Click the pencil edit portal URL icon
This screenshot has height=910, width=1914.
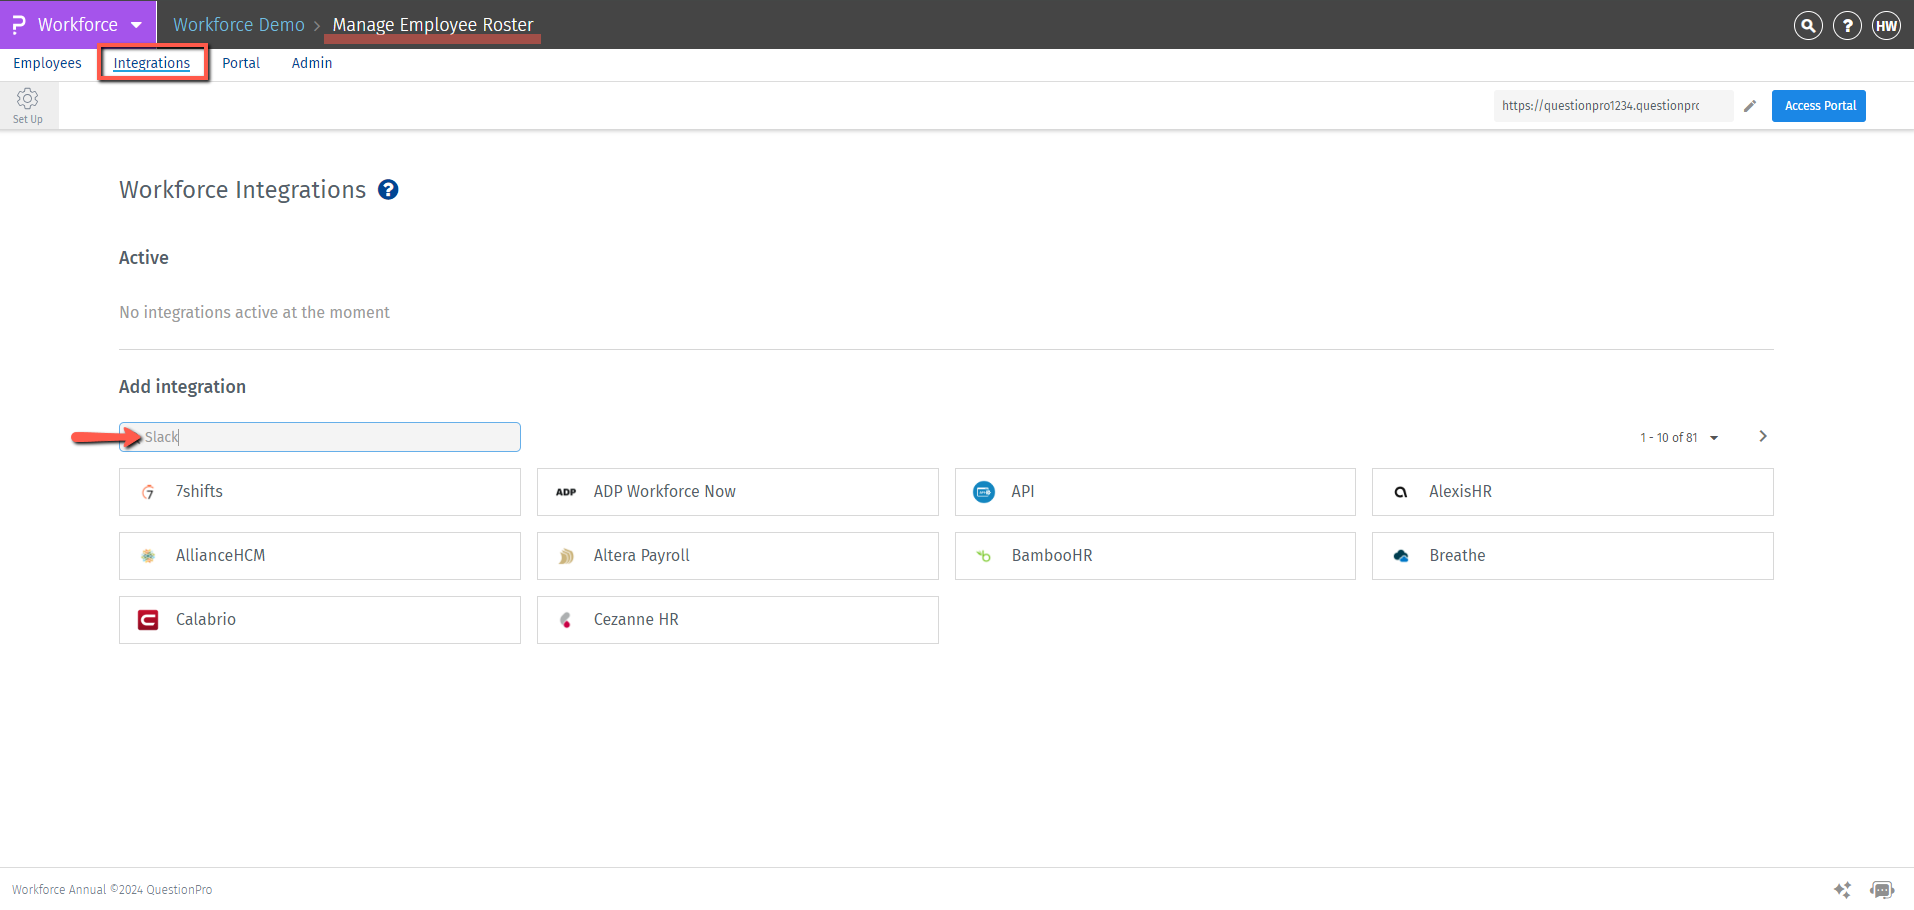coord(1750,106)
